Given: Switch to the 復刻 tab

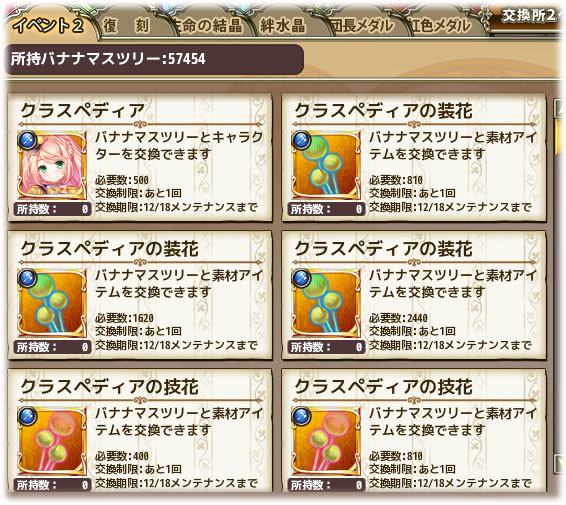Looking at the screenshot, I should point(126,25).
